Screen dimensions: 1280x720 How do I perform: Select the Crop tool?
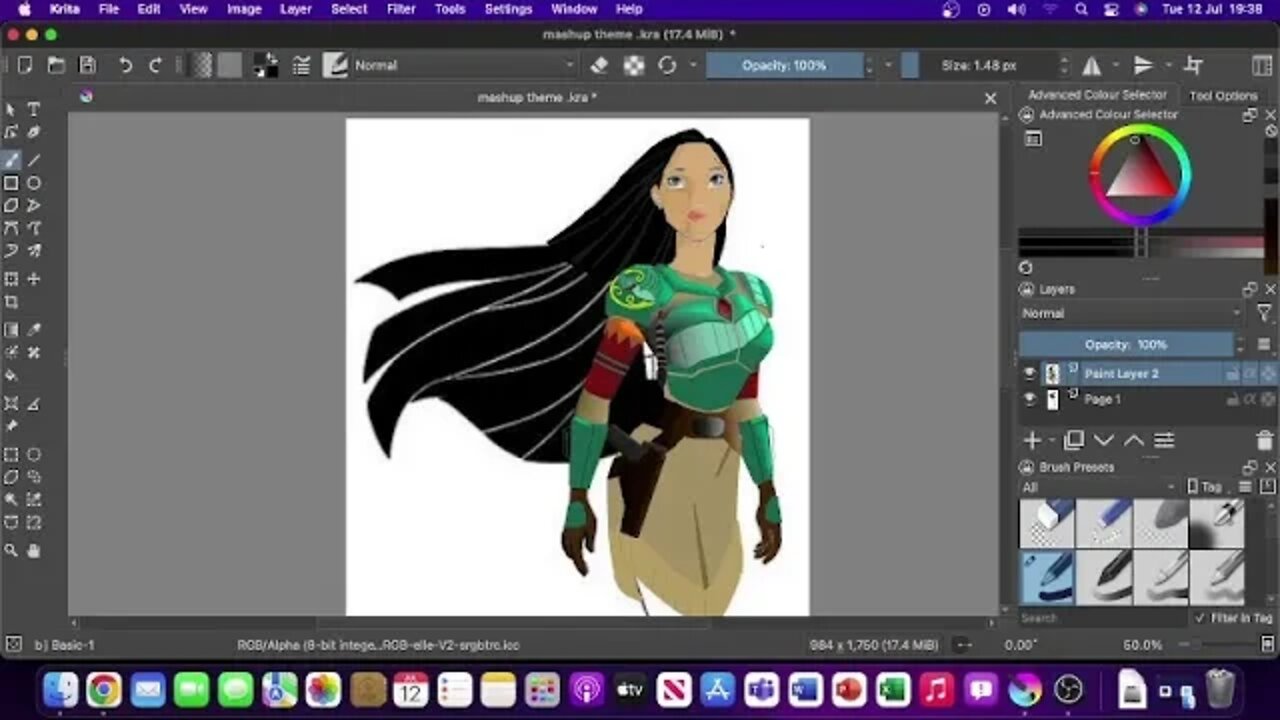pyautogui.click(x=11, y=302)
